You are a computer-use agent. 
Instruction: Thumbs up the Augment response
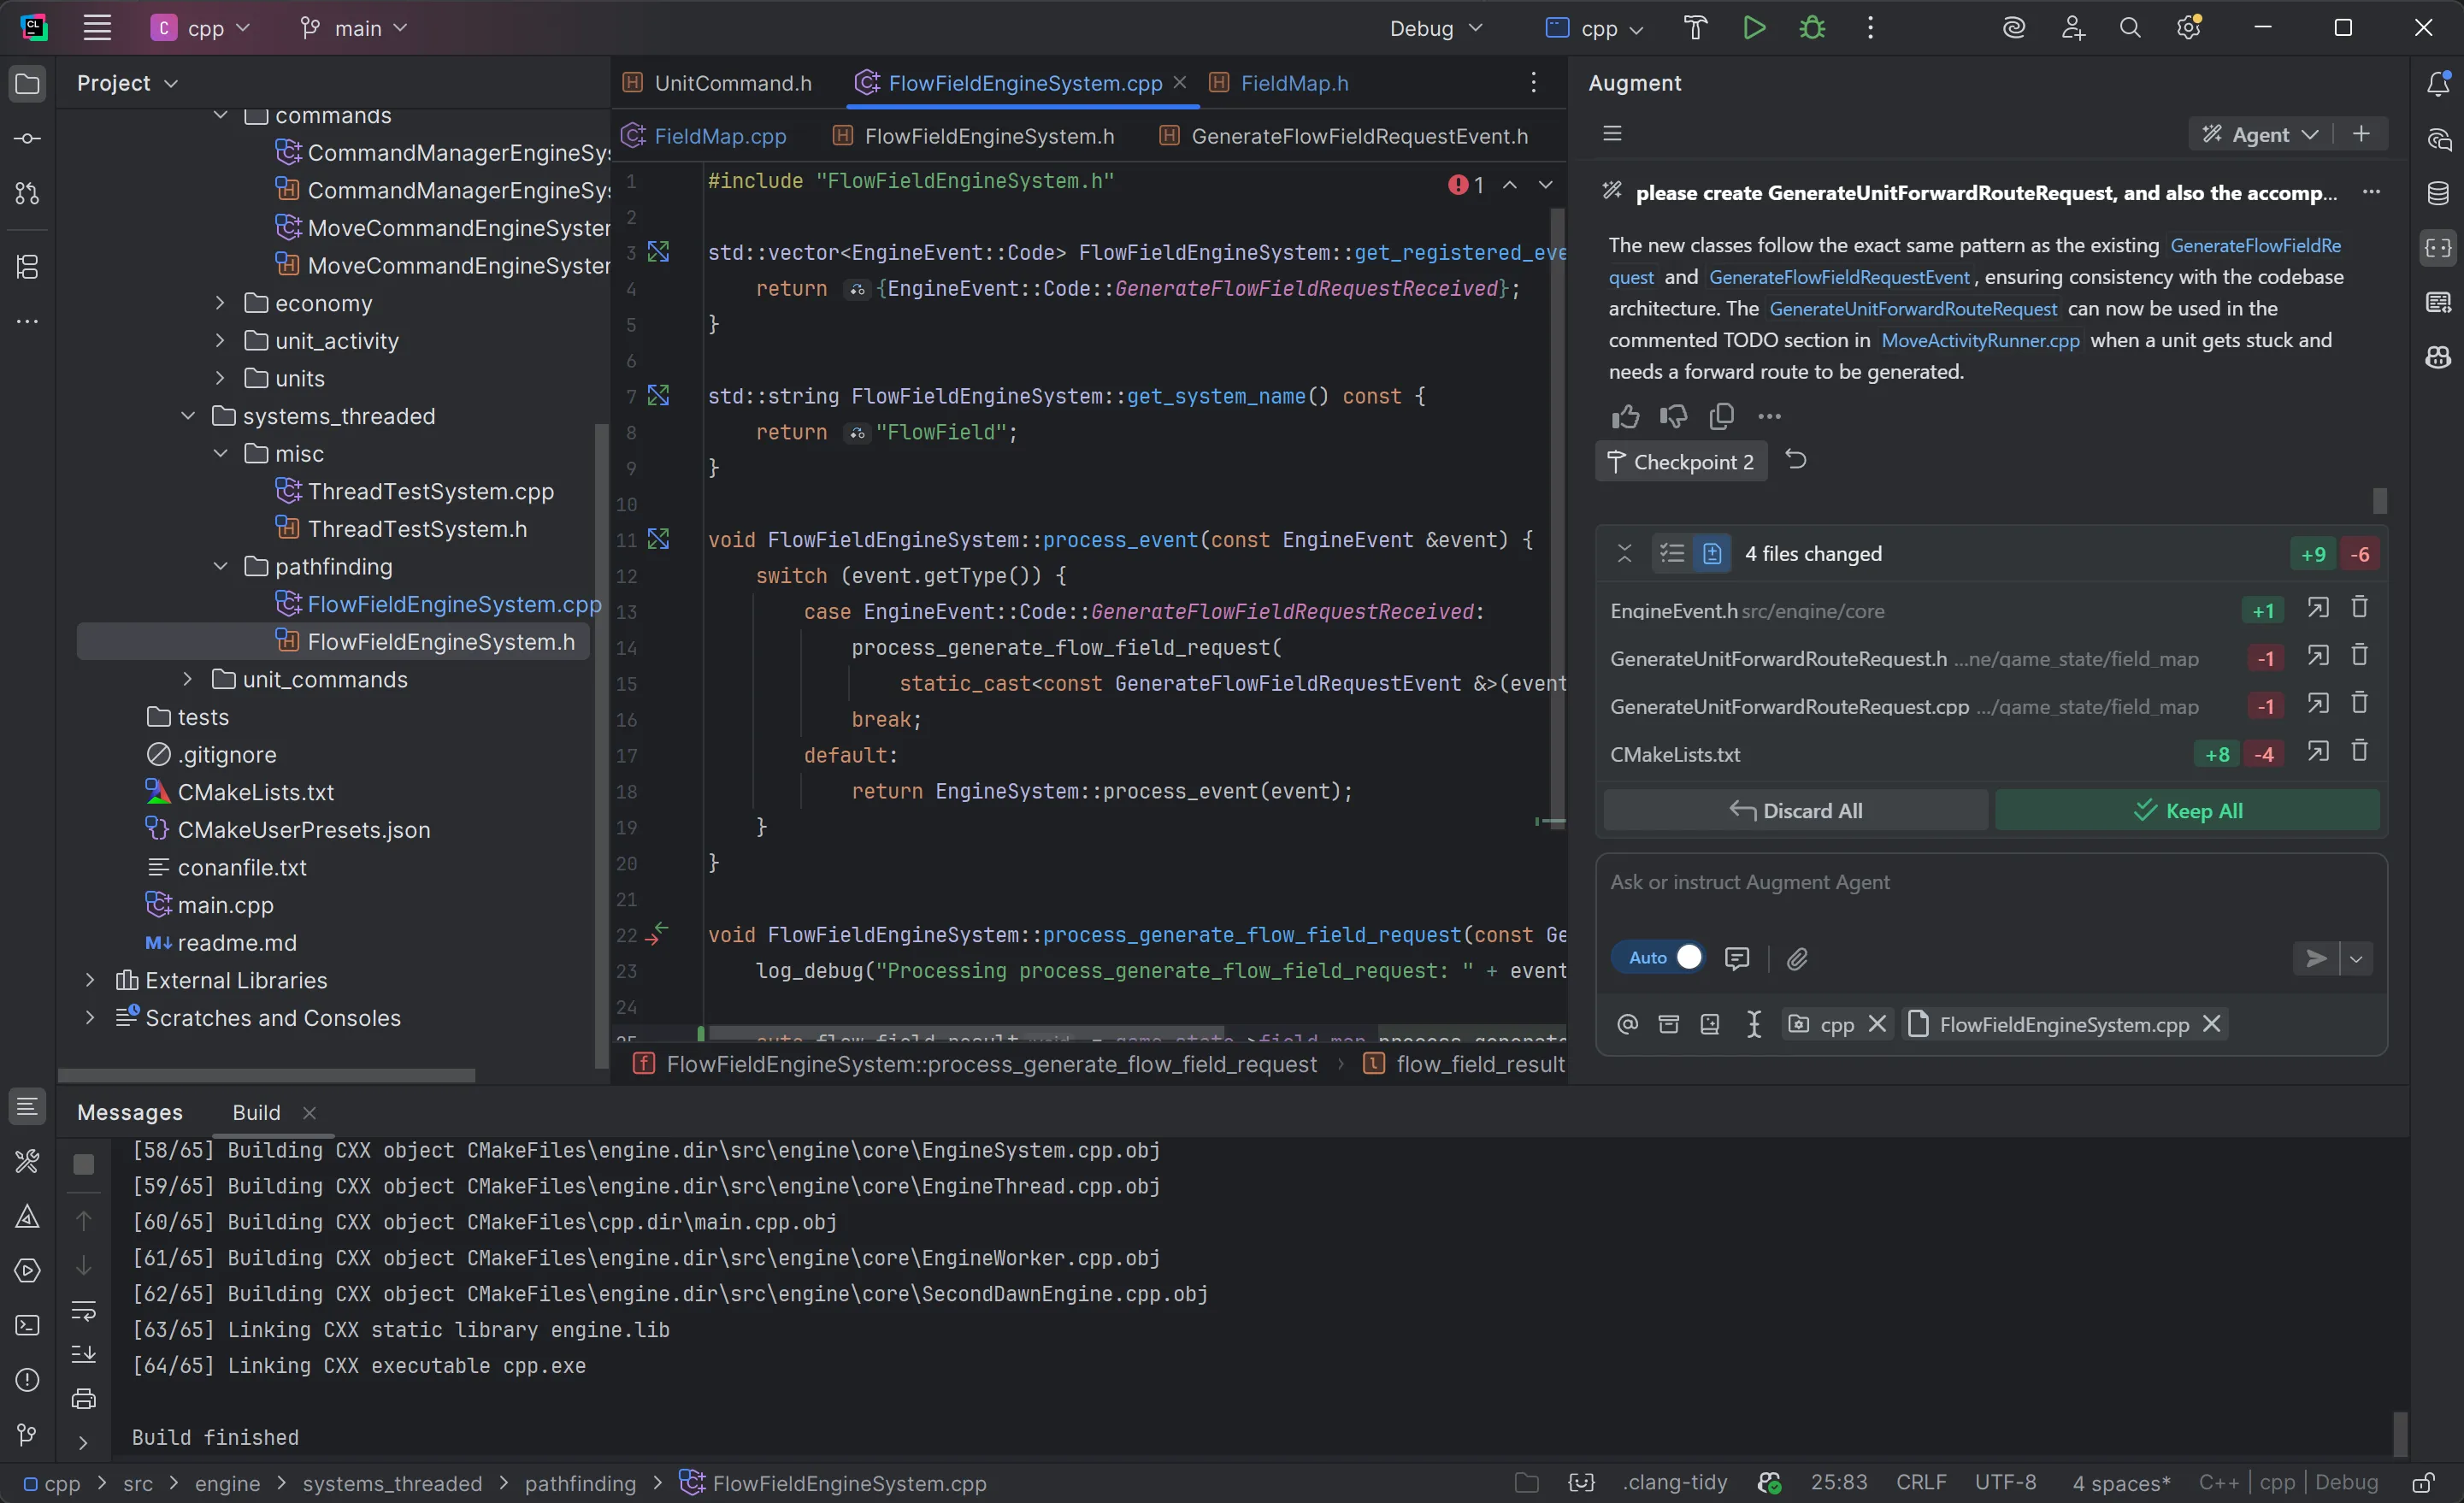point(1625,416)
